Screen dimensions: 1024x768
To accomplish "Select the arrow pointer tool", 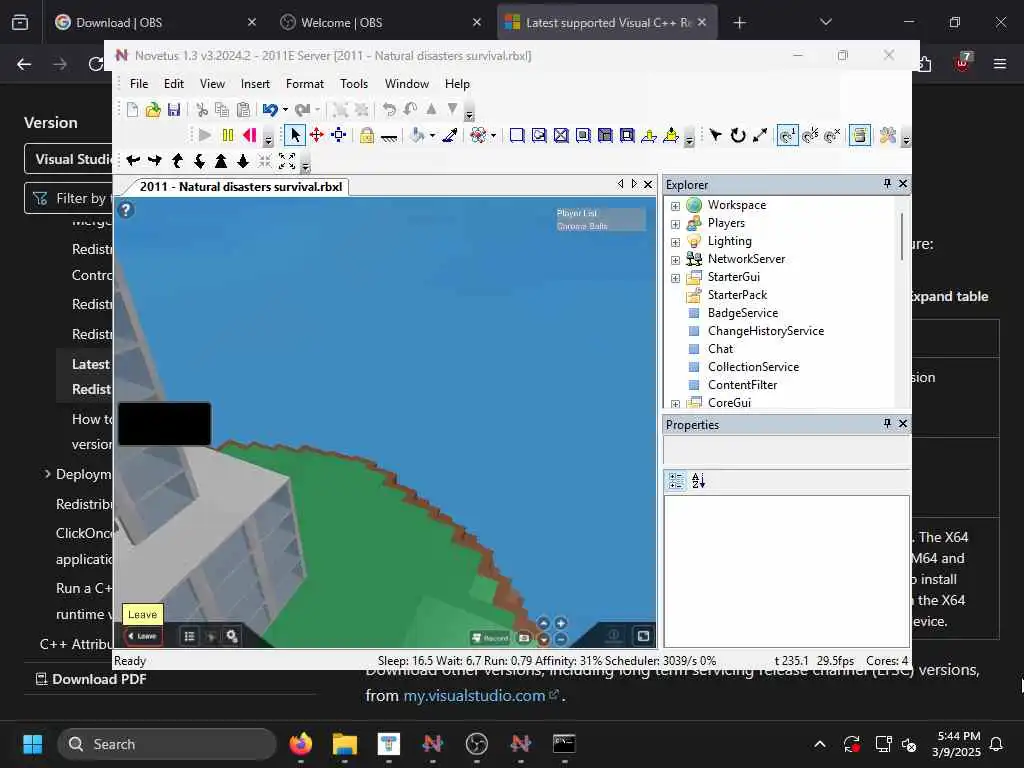I will tap(295, 135).
